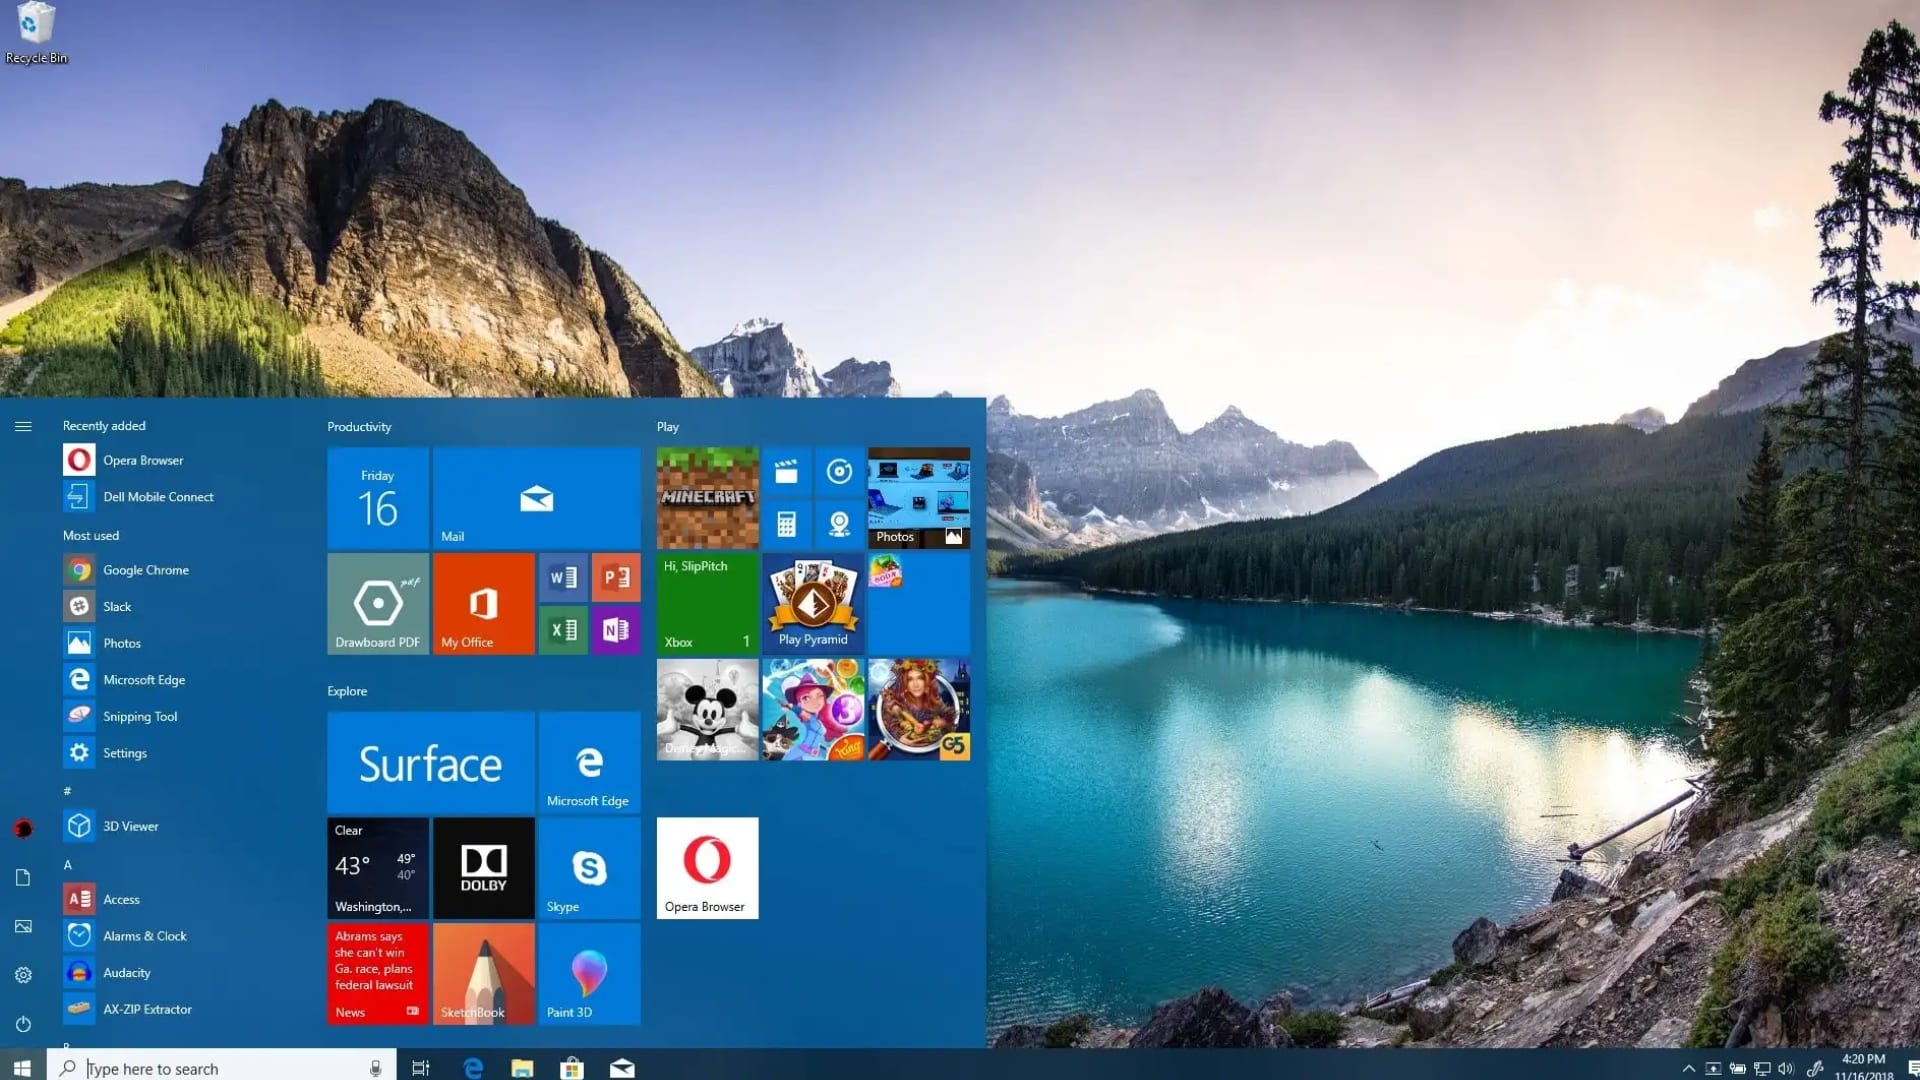Click the Skype tile
This screenshot has height=1080, width=1920.
coord(588,866)
